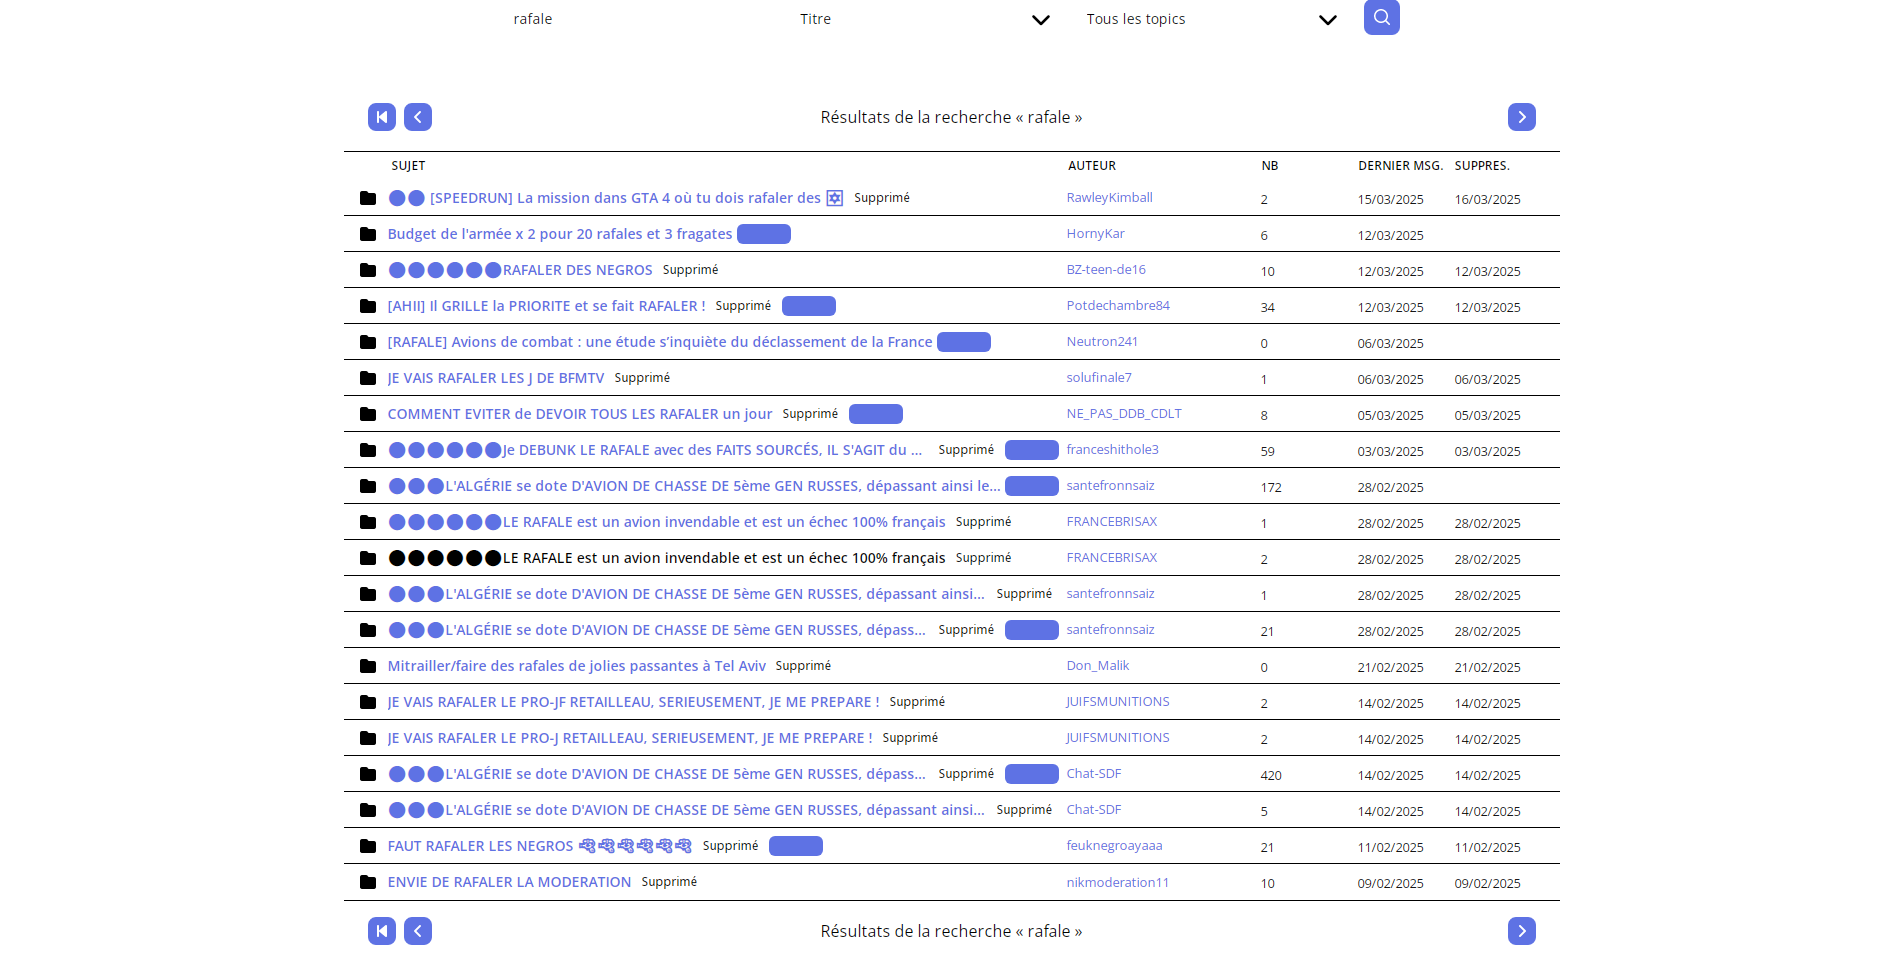Open topic ENVIE DE RAFALER LA MODERATION

(509, 882)
